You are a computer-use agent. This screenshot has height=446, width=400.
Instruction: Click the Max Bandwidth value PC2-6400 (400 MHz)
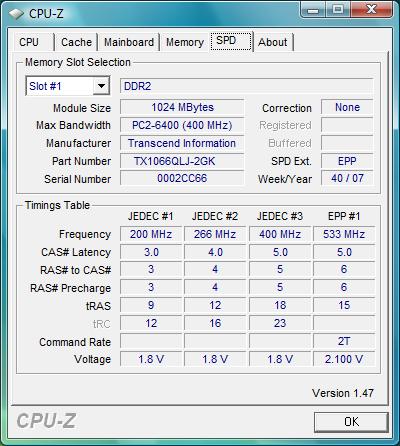(x=182, y=125)
